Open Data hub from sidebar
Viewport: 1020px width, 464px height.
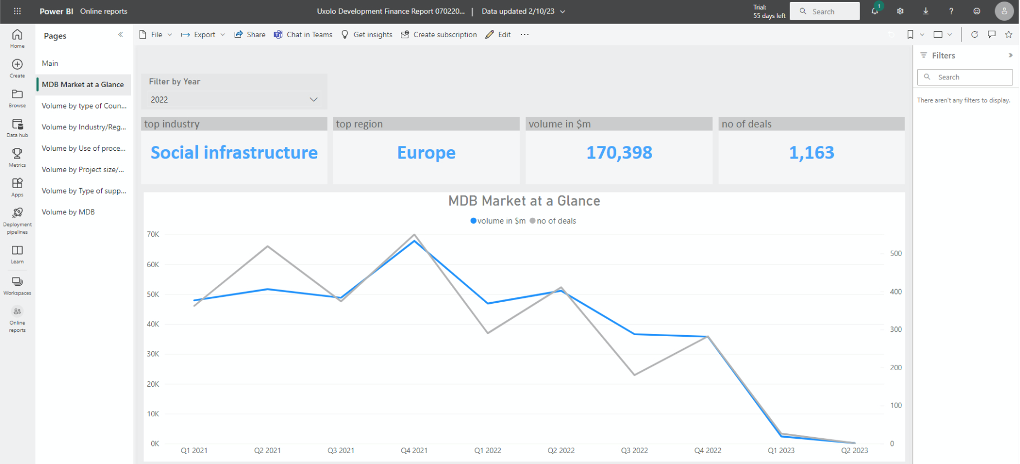18,128
